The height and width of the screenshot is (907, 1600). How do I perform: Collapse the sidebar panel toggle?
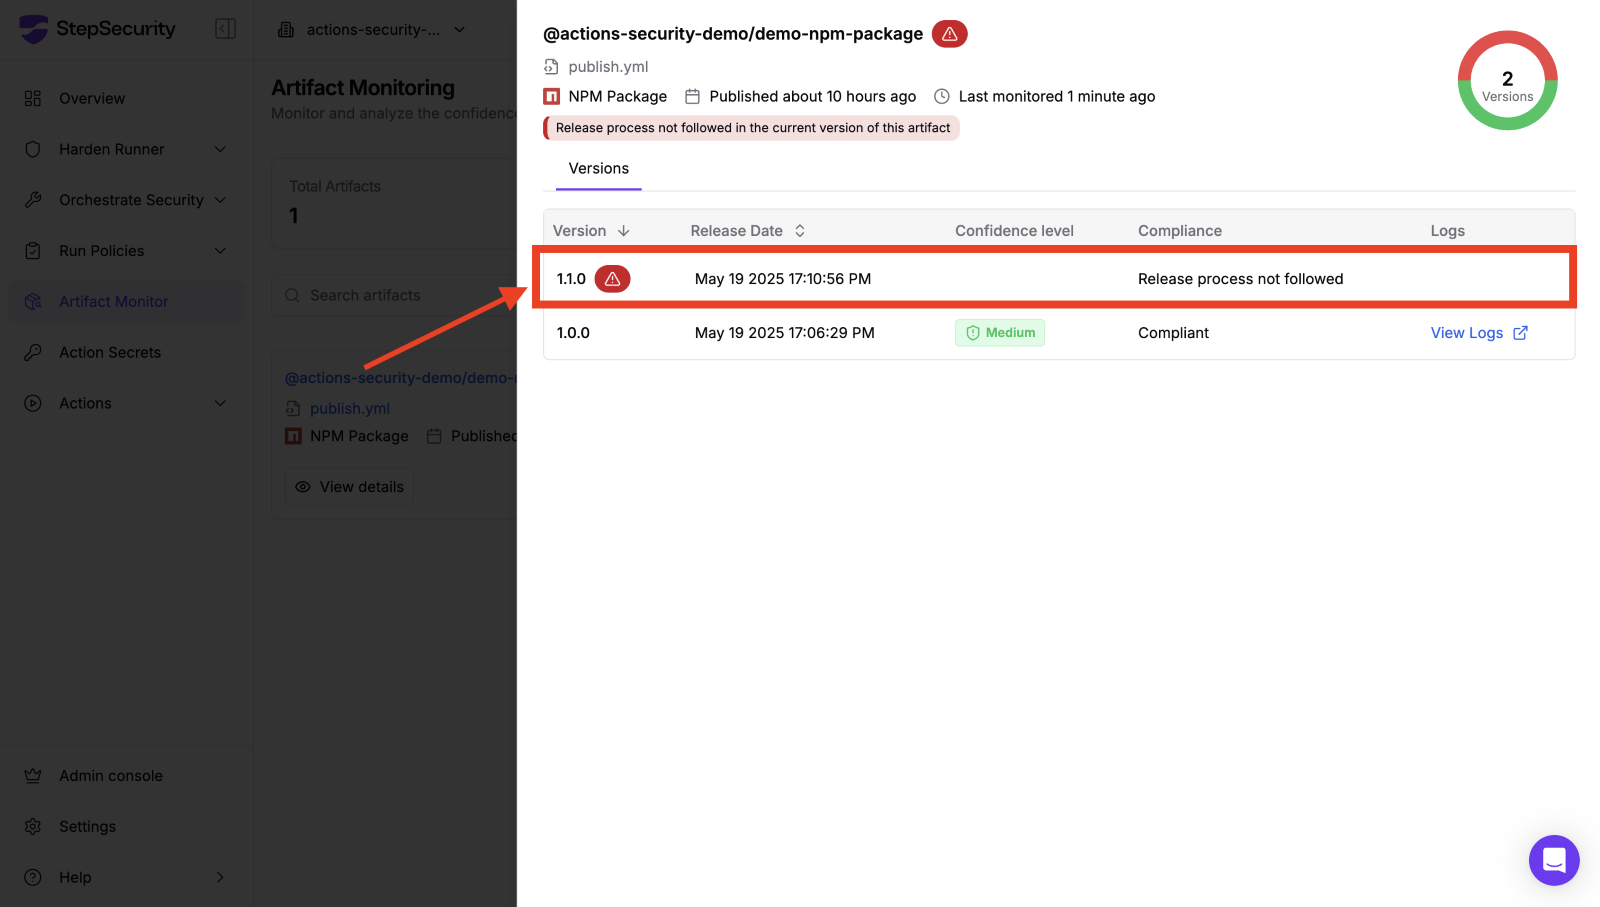coord(226,29)
